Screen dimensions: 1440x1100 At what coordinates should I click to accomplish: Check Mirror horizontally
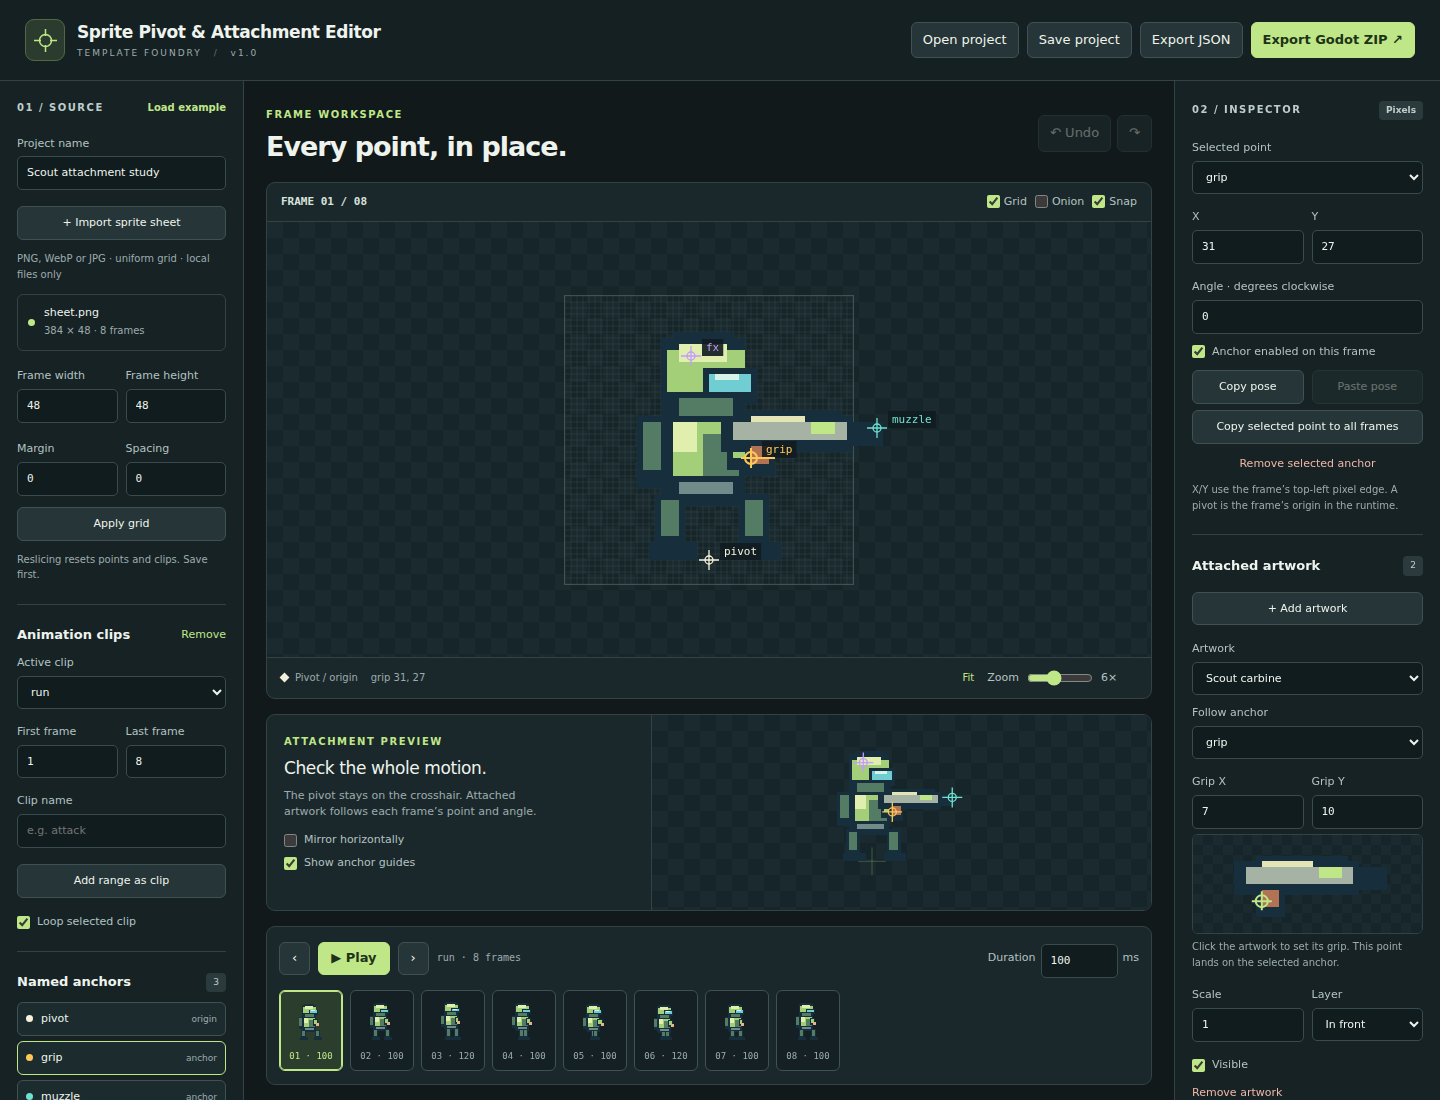[290, 840]
